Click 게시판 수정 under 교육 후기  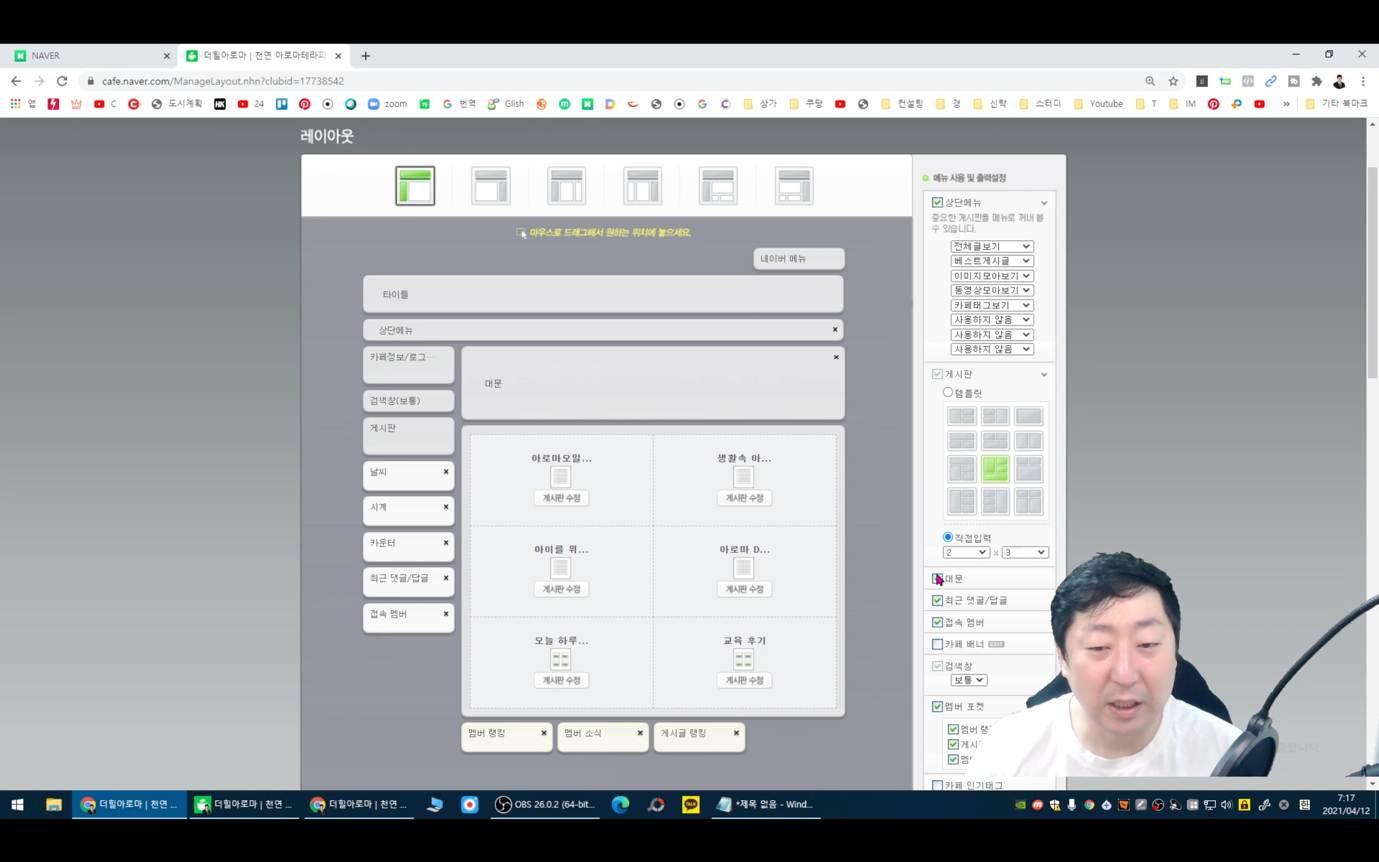[x=744, y=680]
